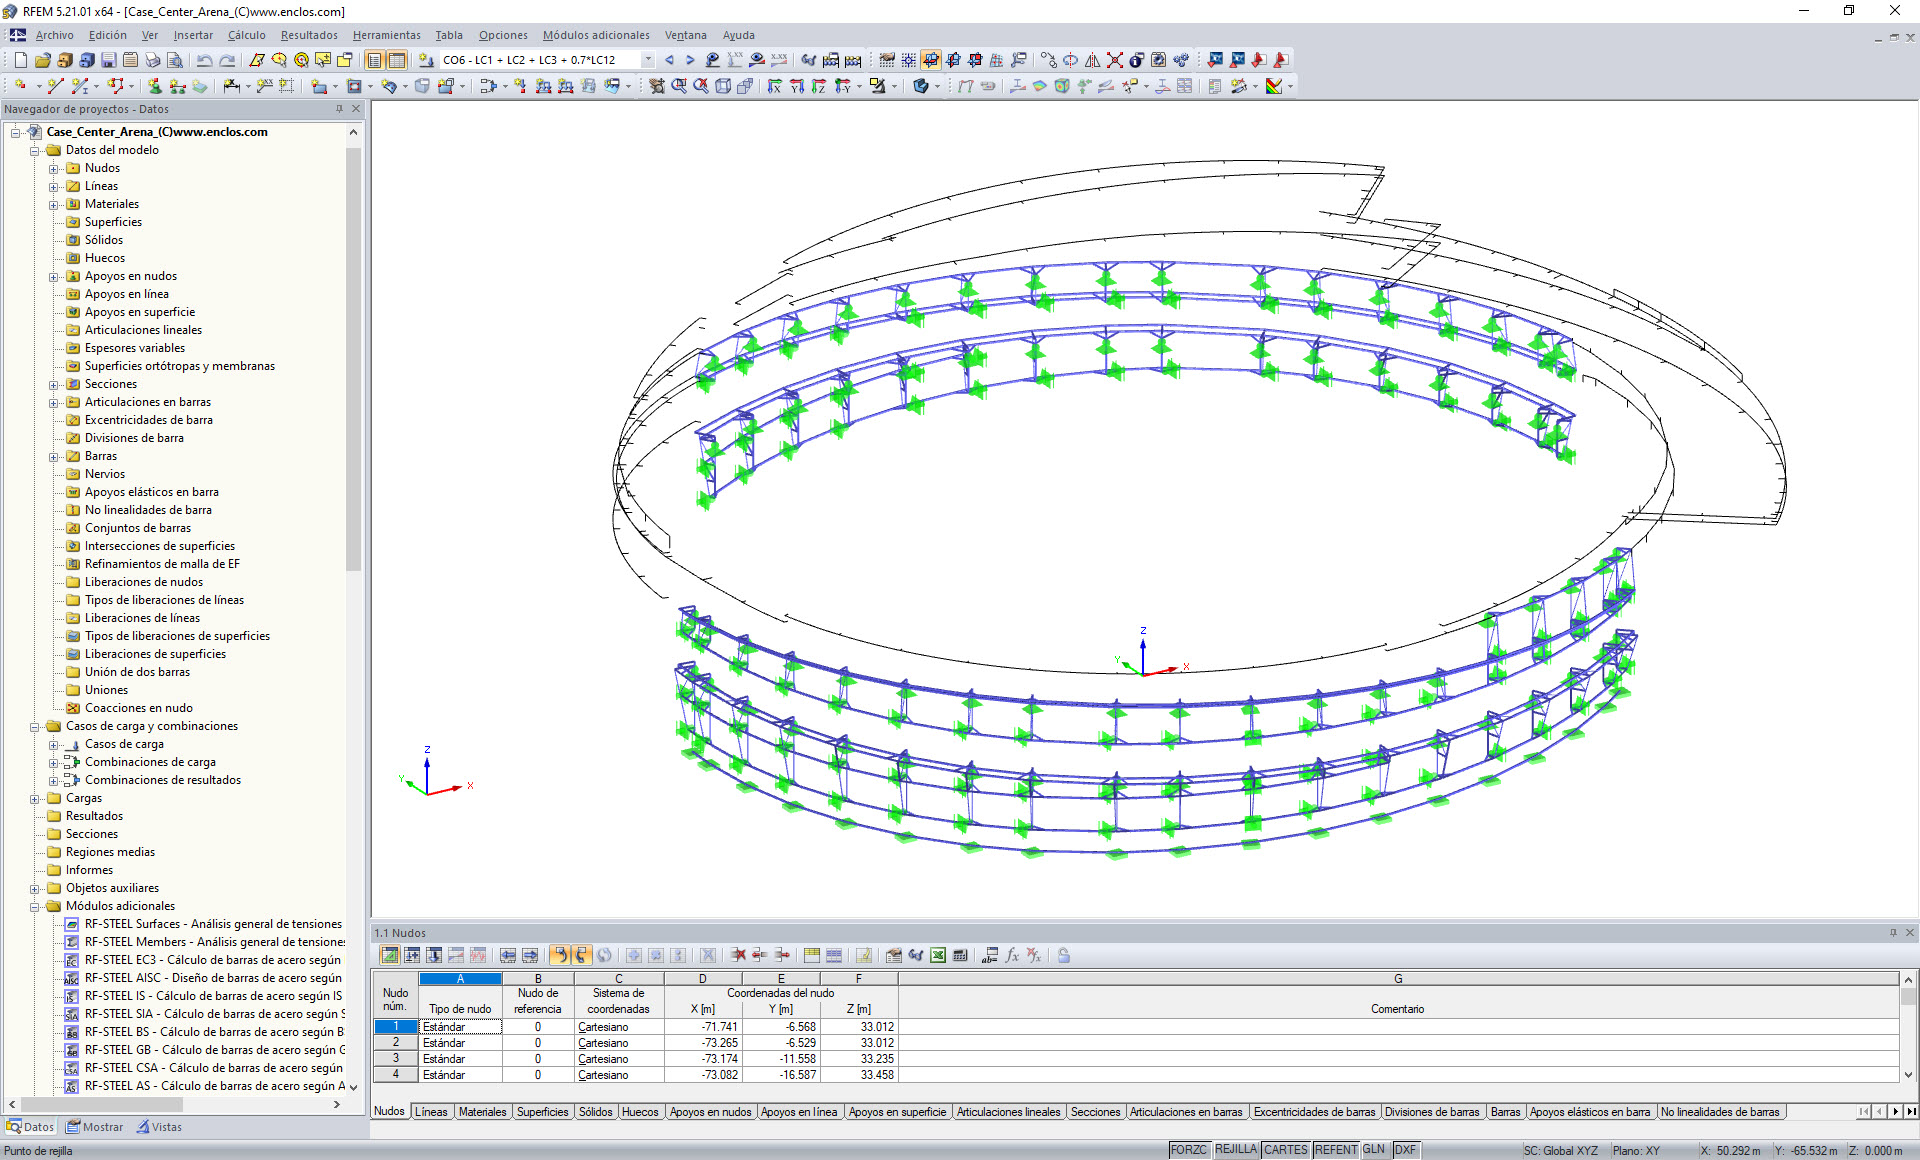The width and height of the screenshot is (1920, 1160).
Task: Click the Undo icon on the toolbar
Action: (205, 60)
